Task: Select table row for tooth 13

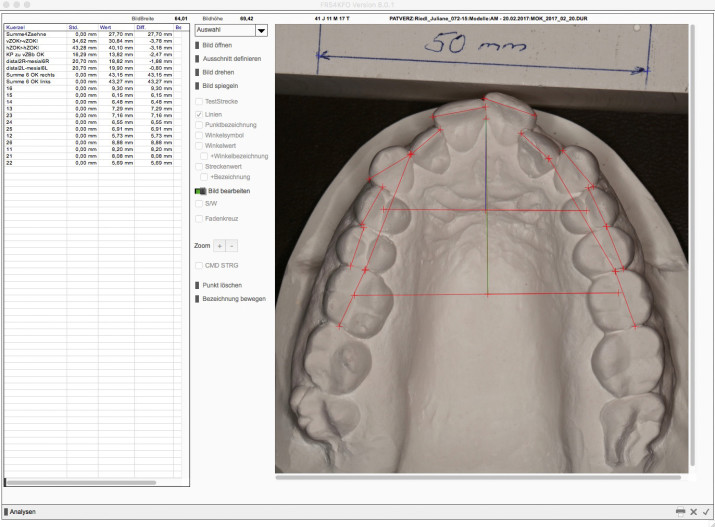Action: tap(93, 108)
